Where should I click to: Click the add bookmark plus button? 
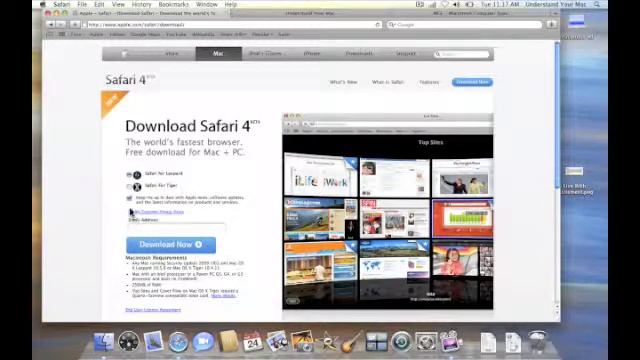(x=75, y=24)
